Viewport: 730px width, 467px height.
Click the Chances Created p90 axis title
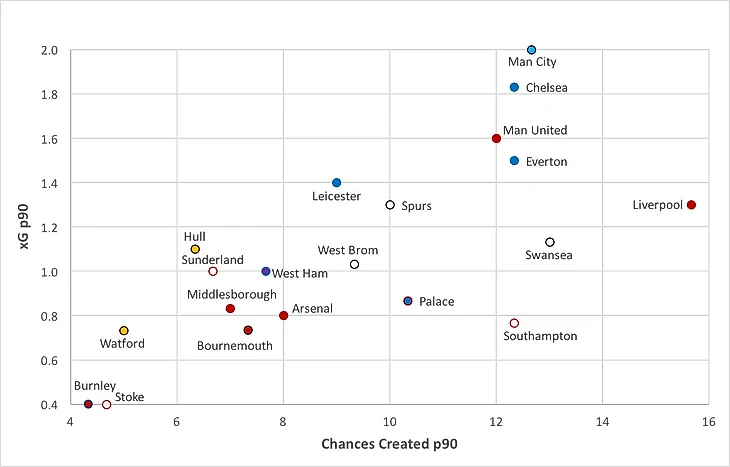(389, 444)
